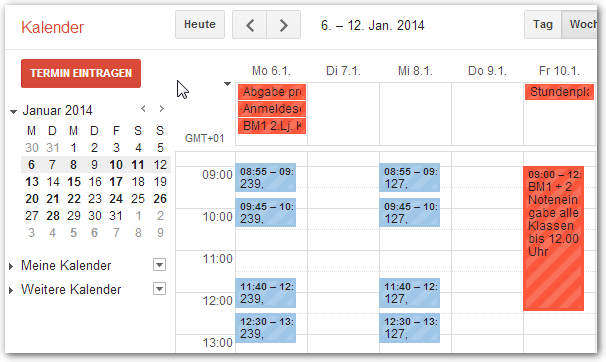
Task: Switch to Woche view
Action: pyautogui.click(x=579, y=25)
